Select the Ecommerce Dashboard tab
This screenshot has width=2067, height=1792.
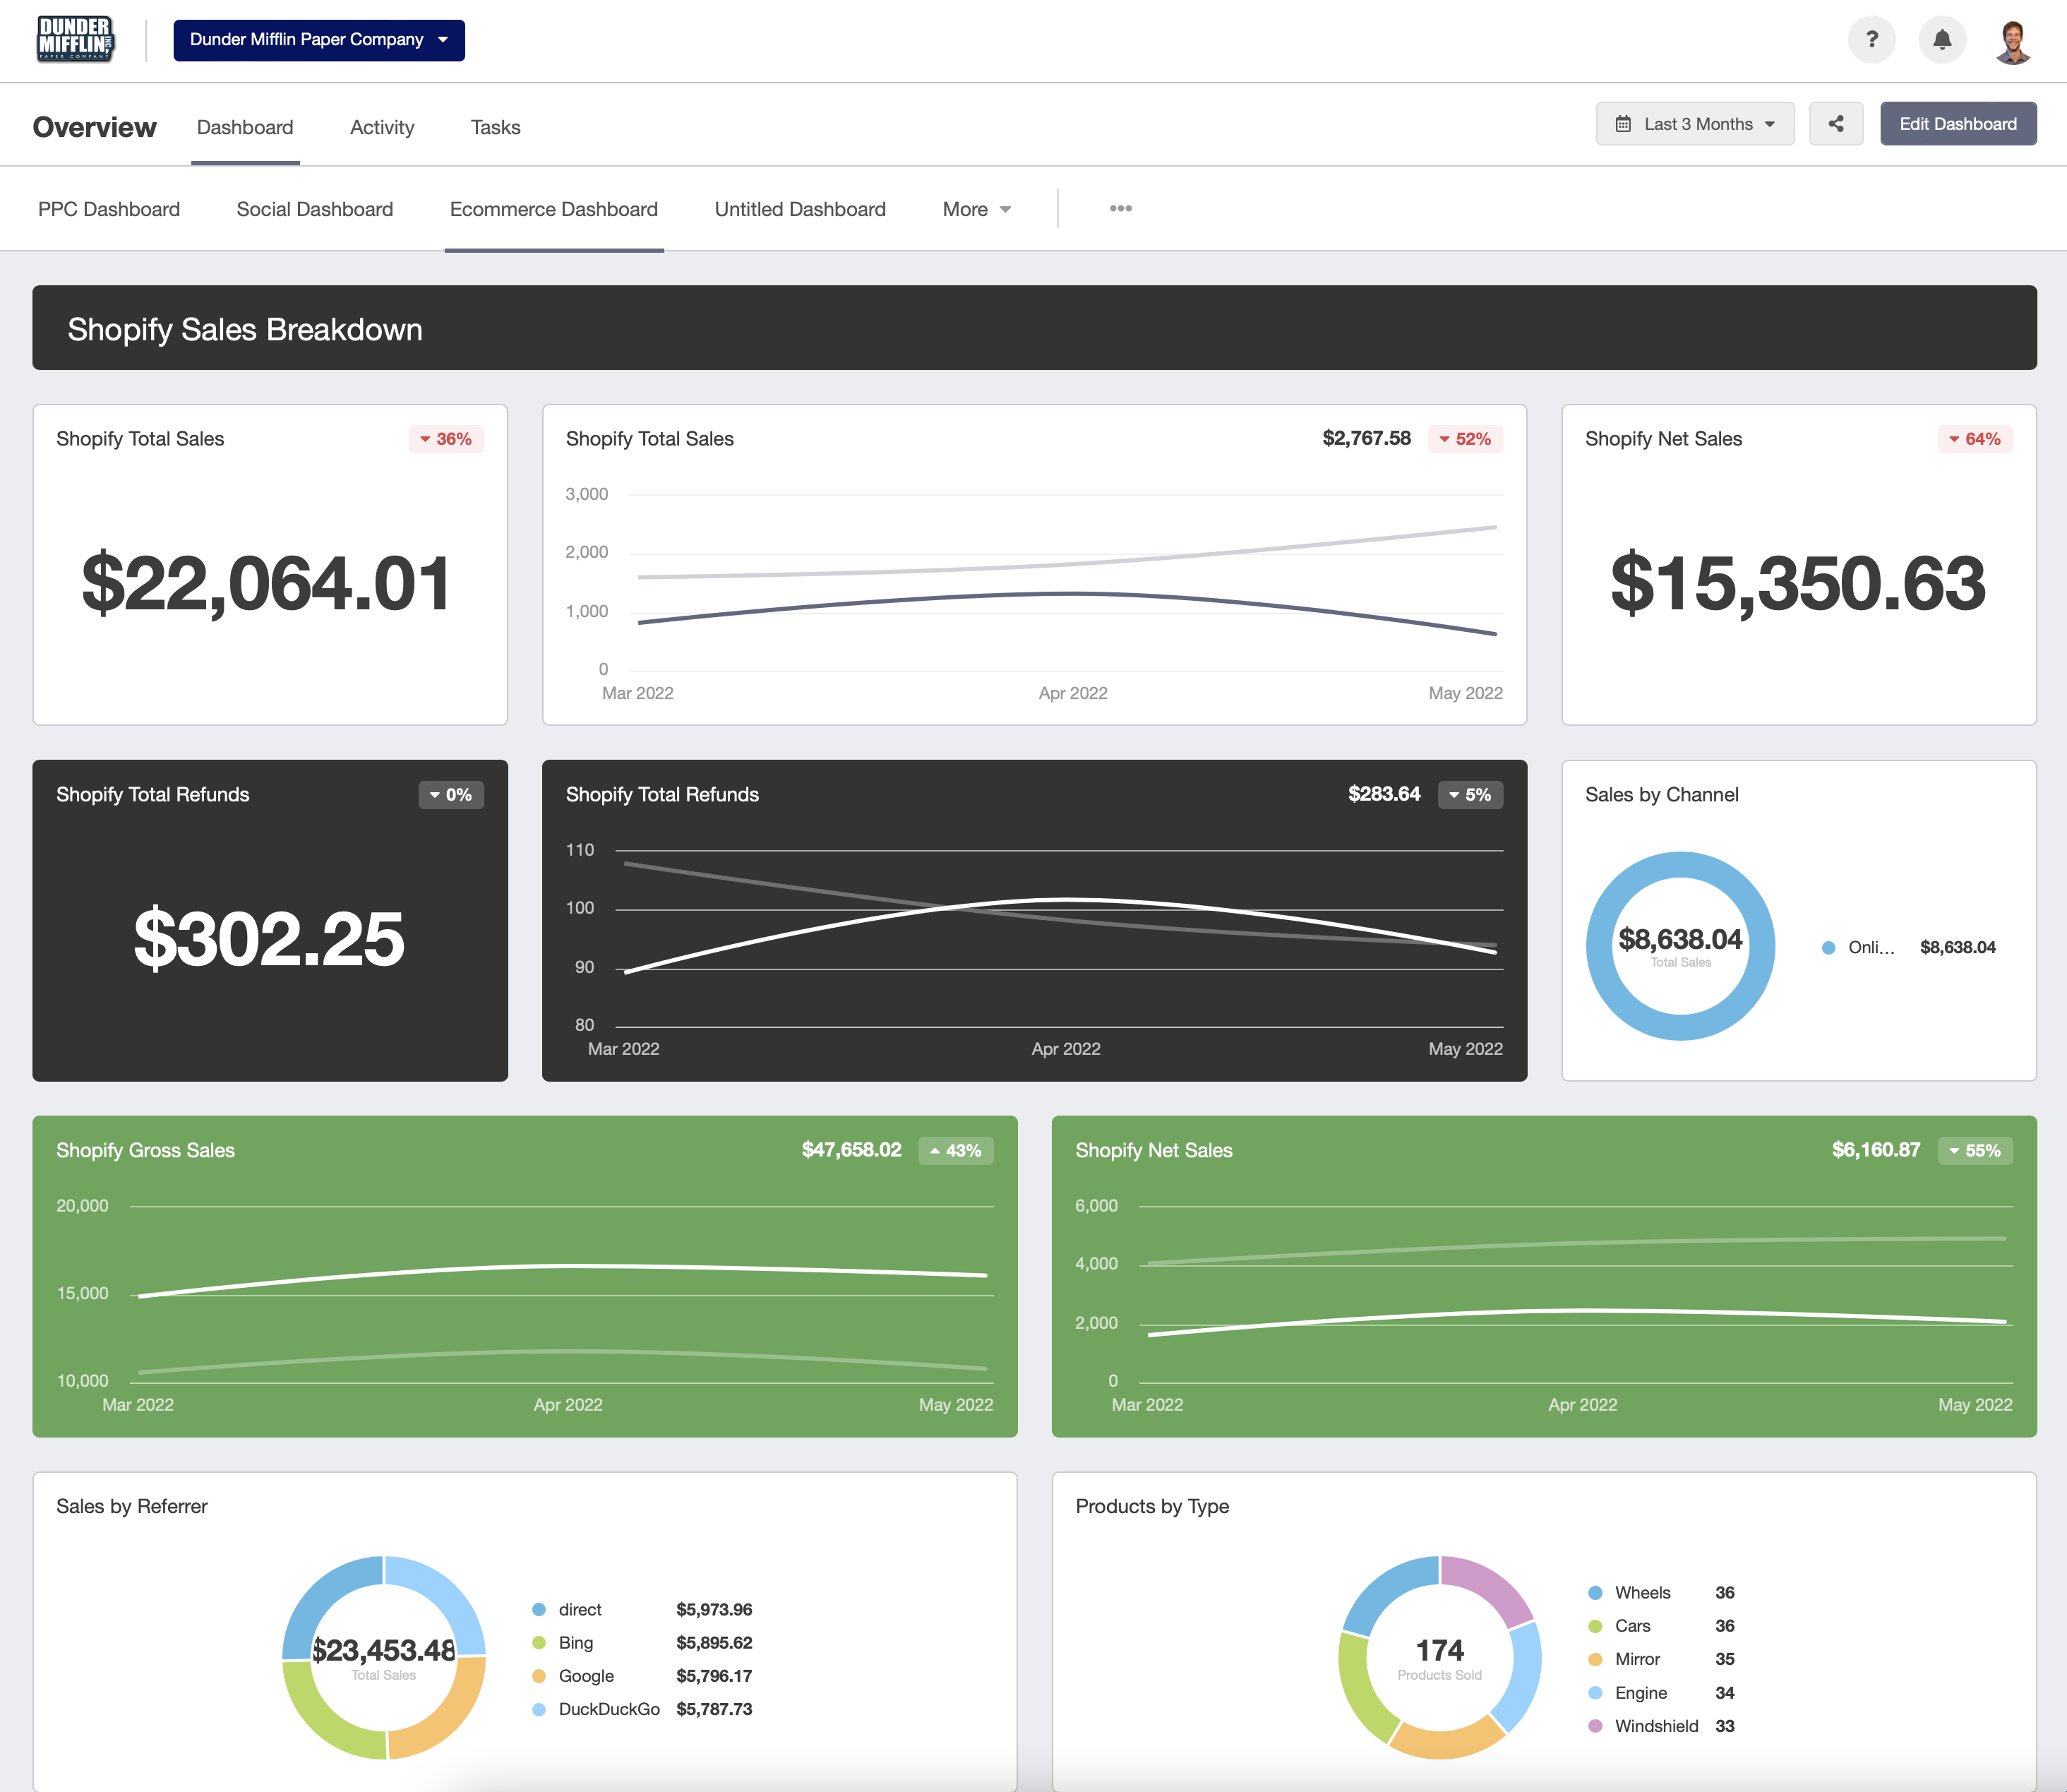coord(553,208)
